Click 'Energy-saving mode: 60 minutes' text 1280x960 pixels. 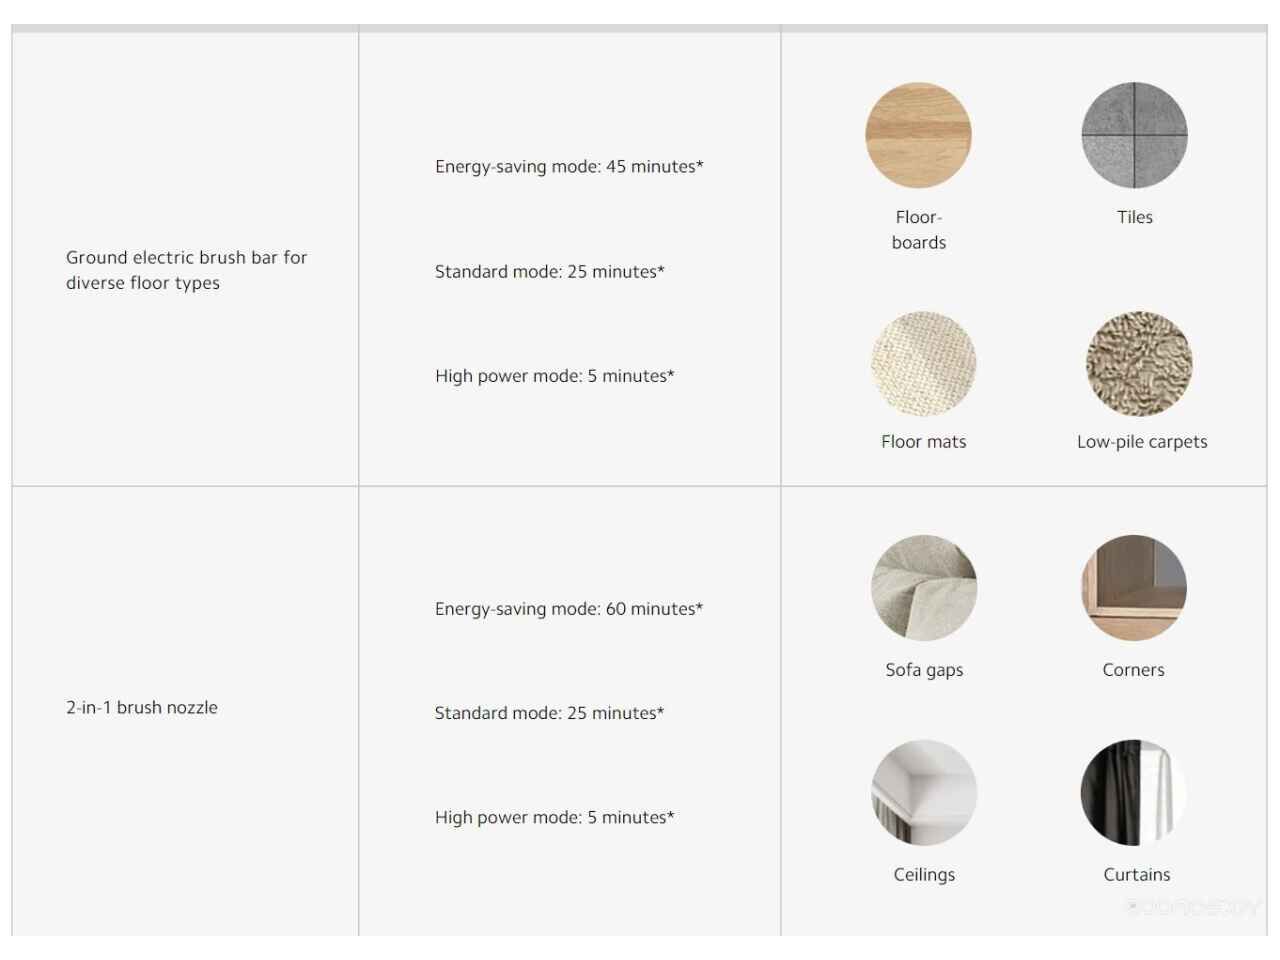pos(569,609)
